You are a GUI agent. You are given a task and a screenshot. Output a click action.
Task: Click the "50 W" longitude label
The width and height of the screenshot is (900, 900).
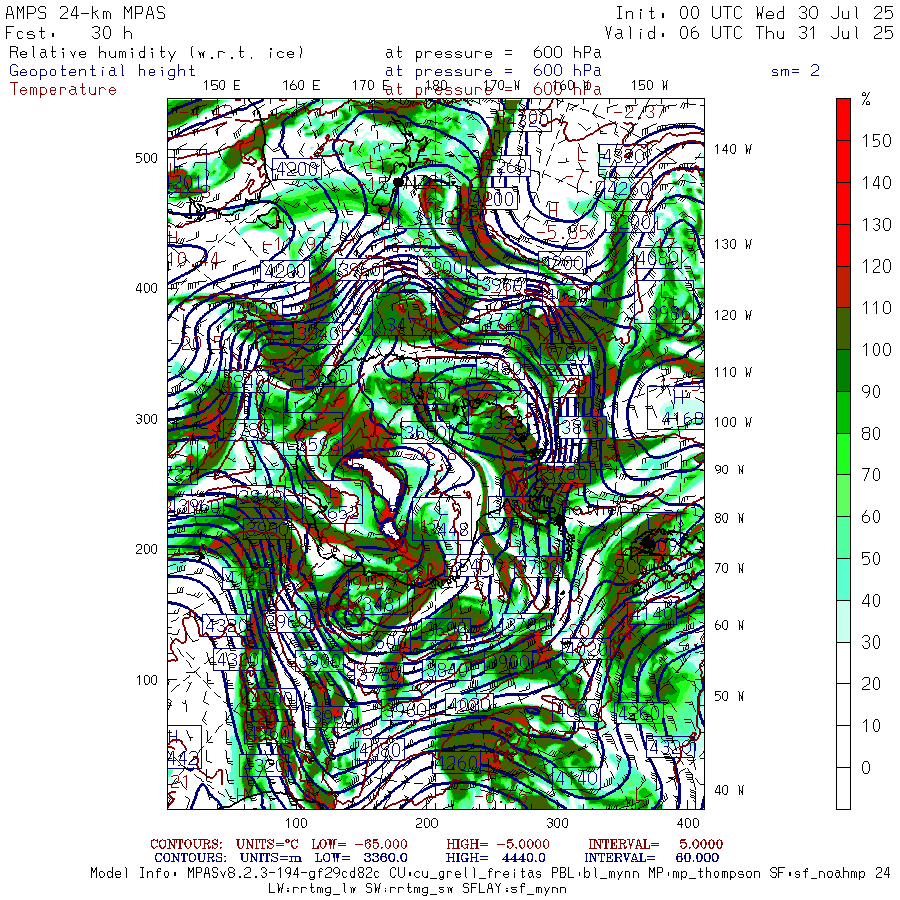(x=729, y=696)
